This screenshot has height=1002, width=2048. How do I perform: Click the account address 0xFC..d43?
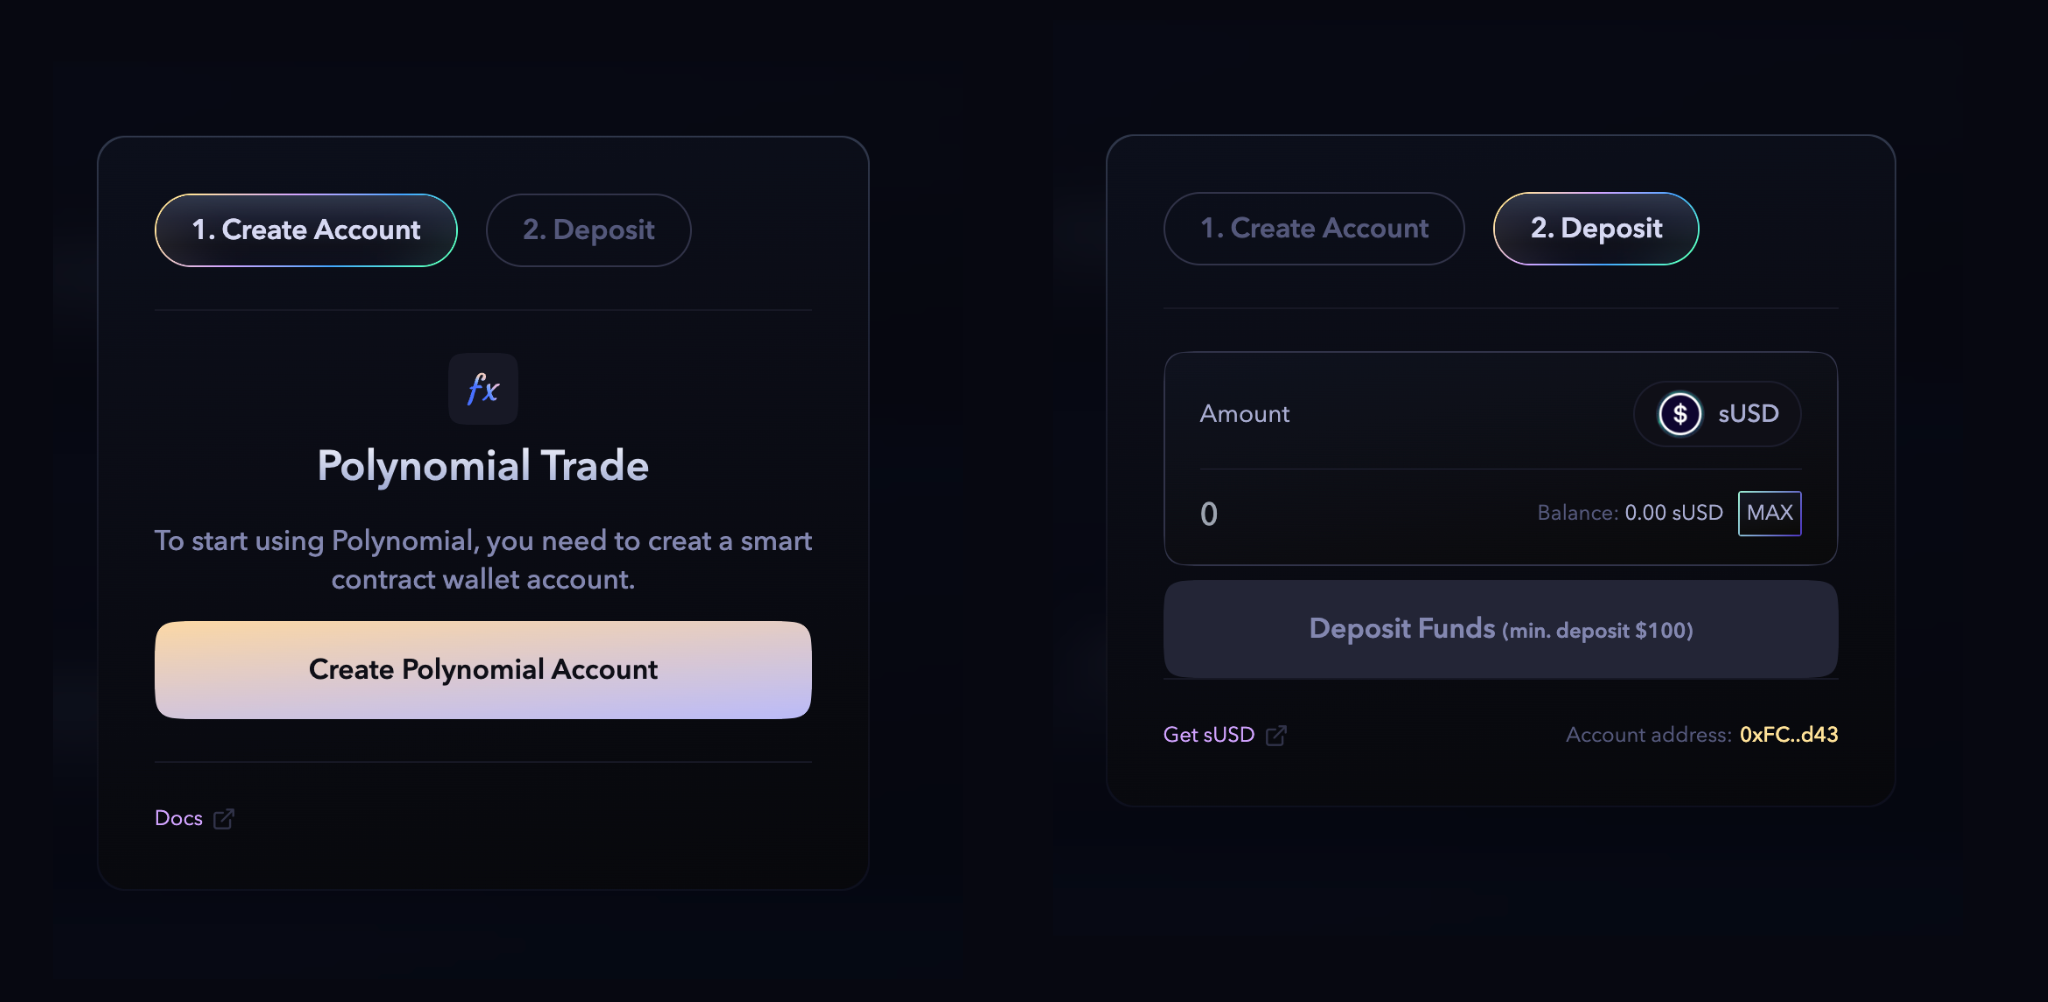[x=1788, y=735]
